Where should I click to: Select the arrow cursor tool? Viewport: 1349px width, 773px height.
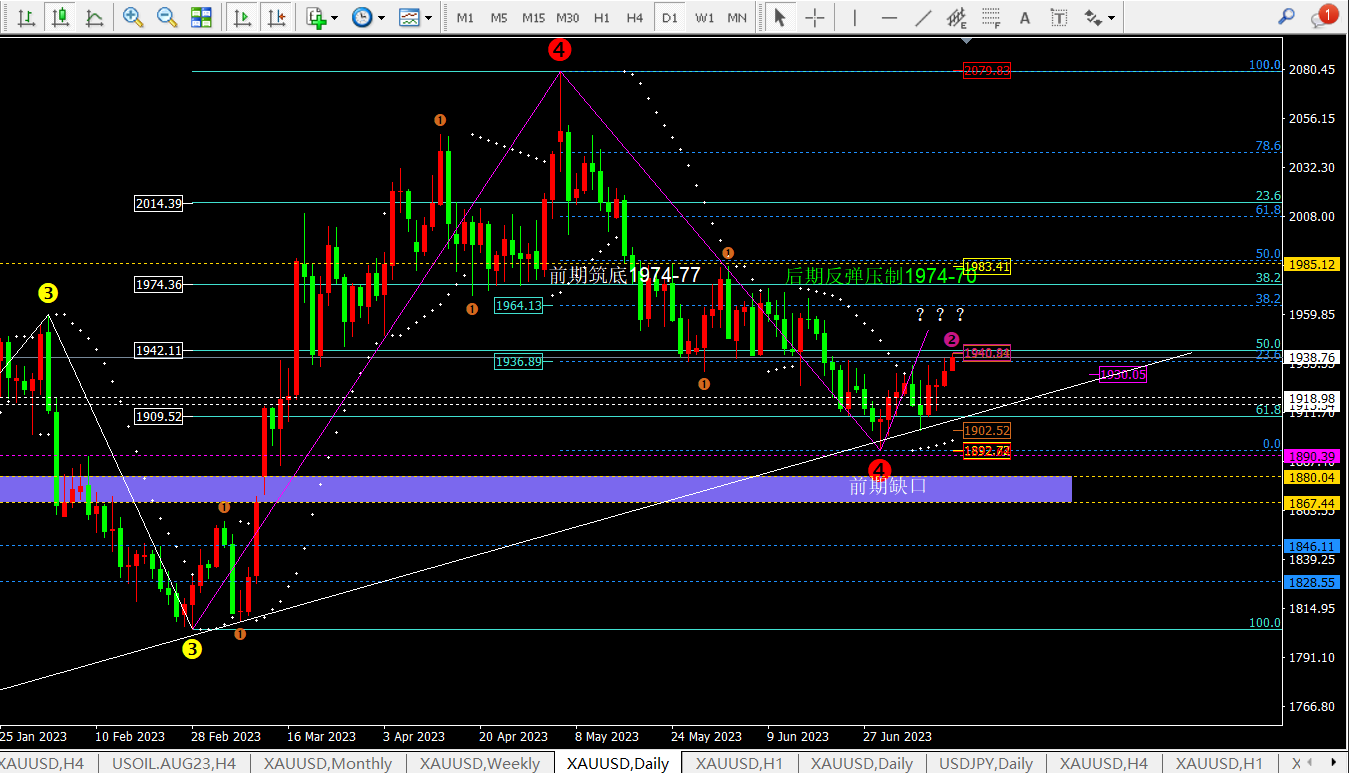[781, 17]
